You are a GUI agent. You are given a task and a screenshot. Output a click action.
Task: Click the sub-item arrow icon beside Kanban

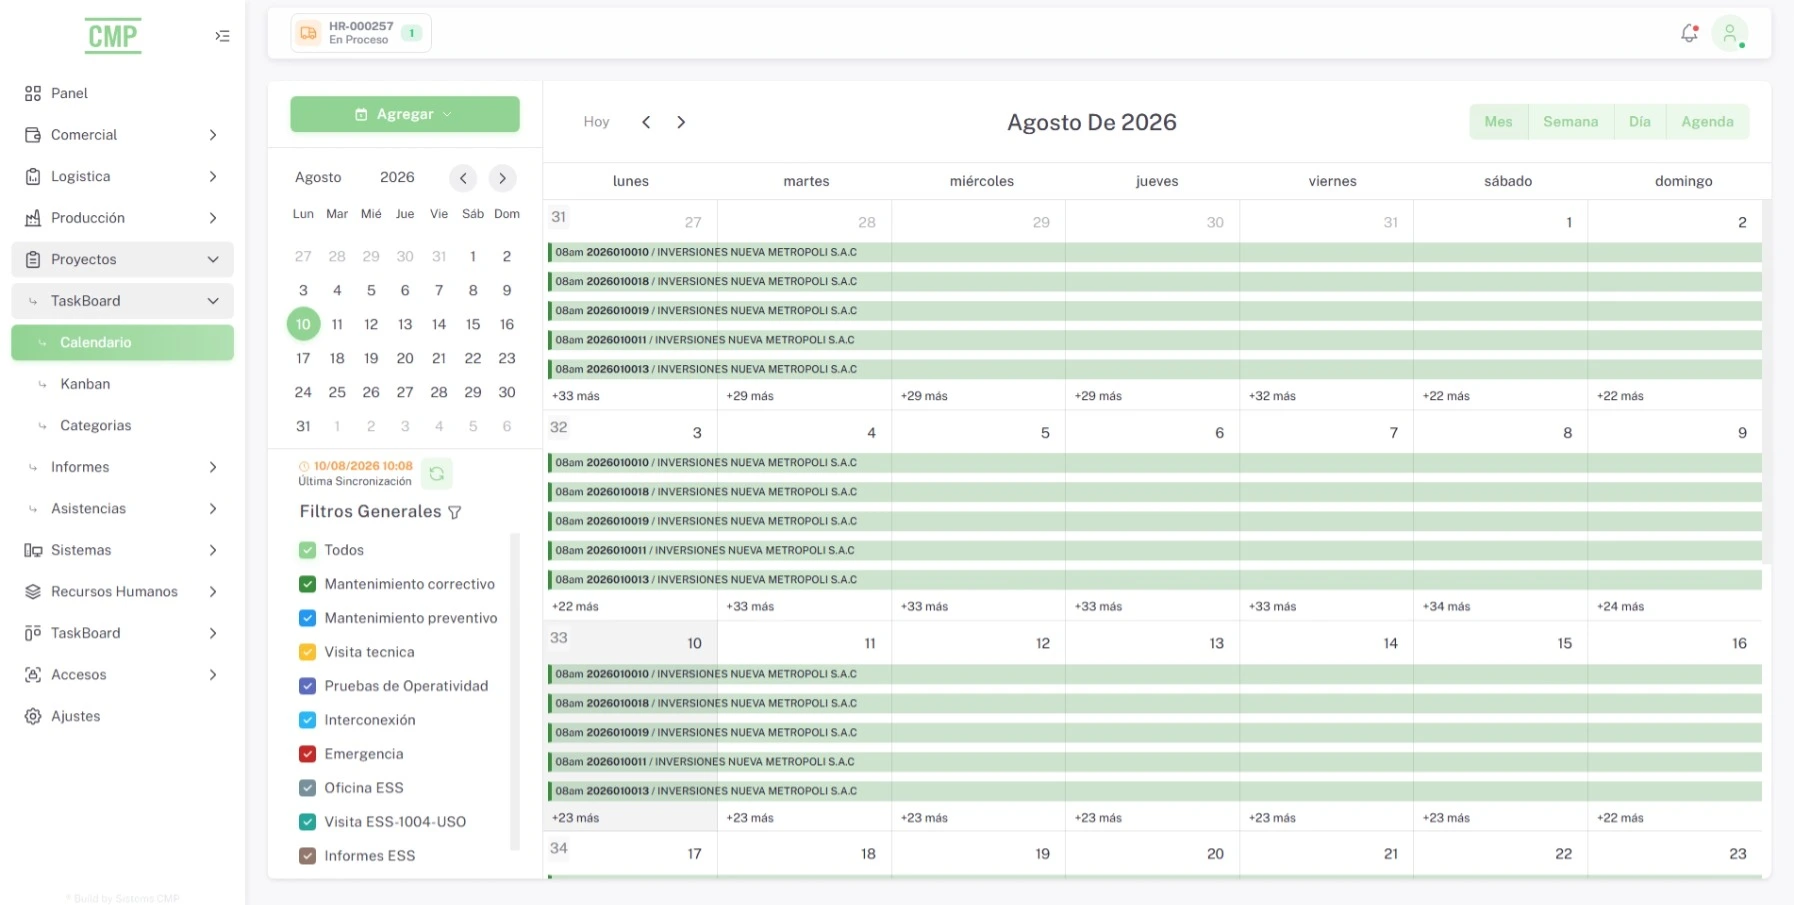[42, 384]
